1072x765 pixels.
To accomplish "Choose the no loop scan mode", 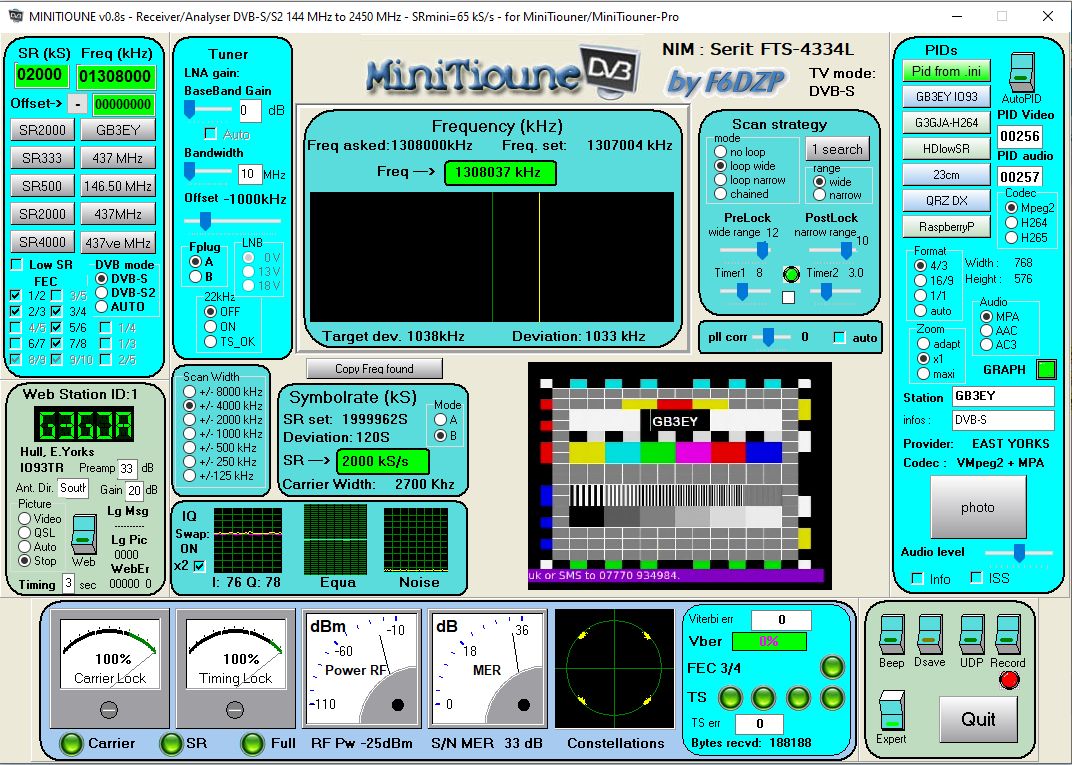I will 720,152.
